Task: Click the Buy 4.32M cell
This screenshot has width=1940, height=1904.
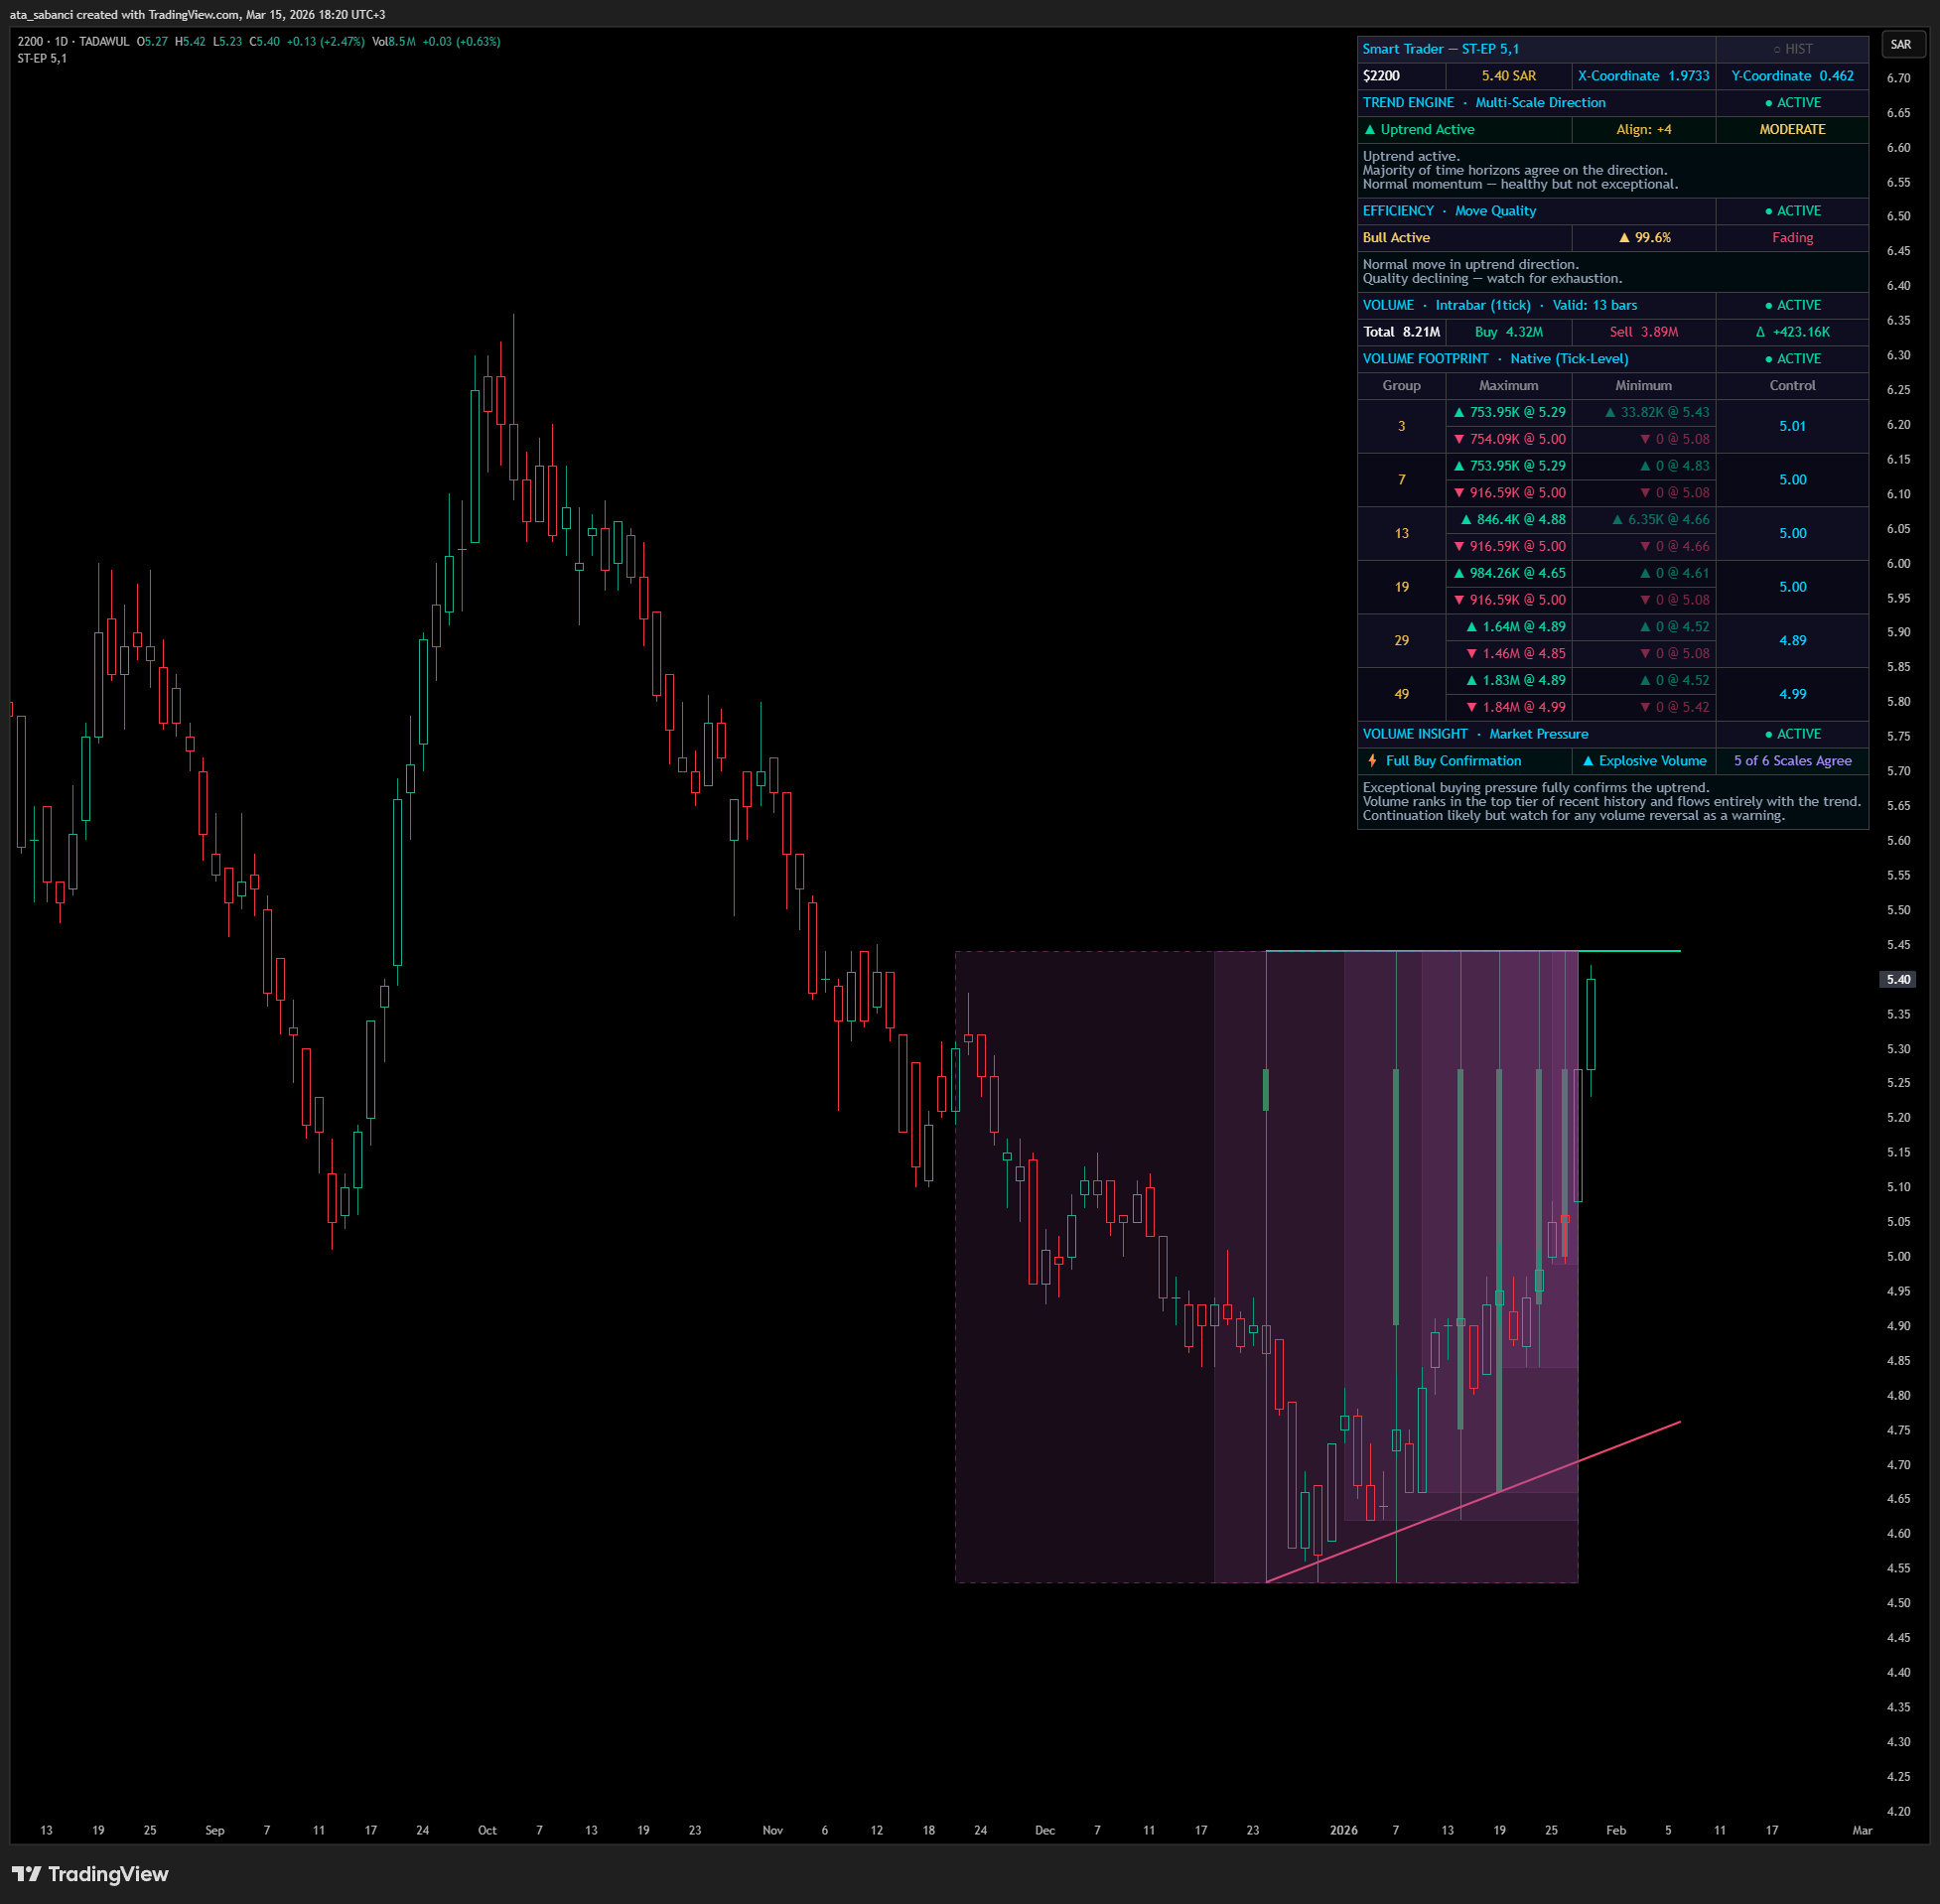Action: [1508, 332]
